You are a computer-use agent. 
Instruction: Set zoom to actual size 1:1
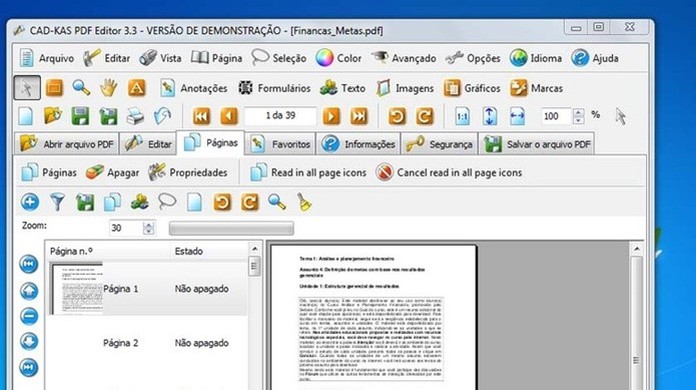coord(463,116)
